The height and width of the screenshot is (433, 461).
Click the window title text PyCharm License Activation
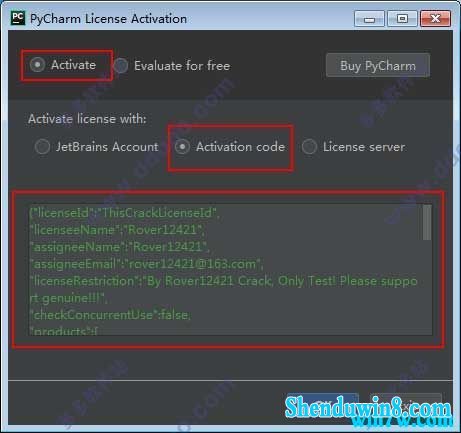click(108, 19)
